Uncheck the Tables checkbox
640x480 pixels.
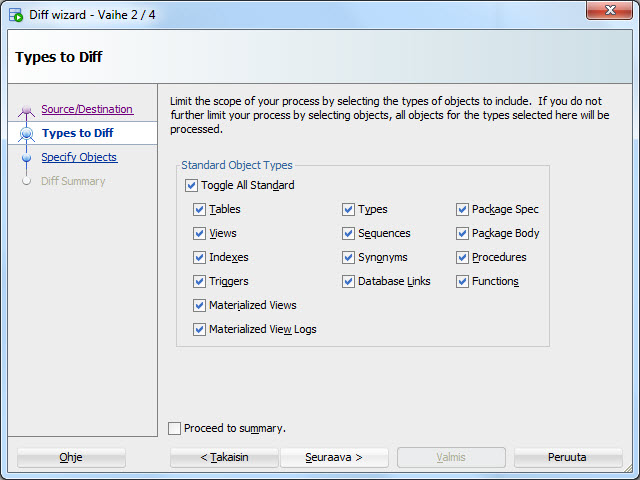199,210
